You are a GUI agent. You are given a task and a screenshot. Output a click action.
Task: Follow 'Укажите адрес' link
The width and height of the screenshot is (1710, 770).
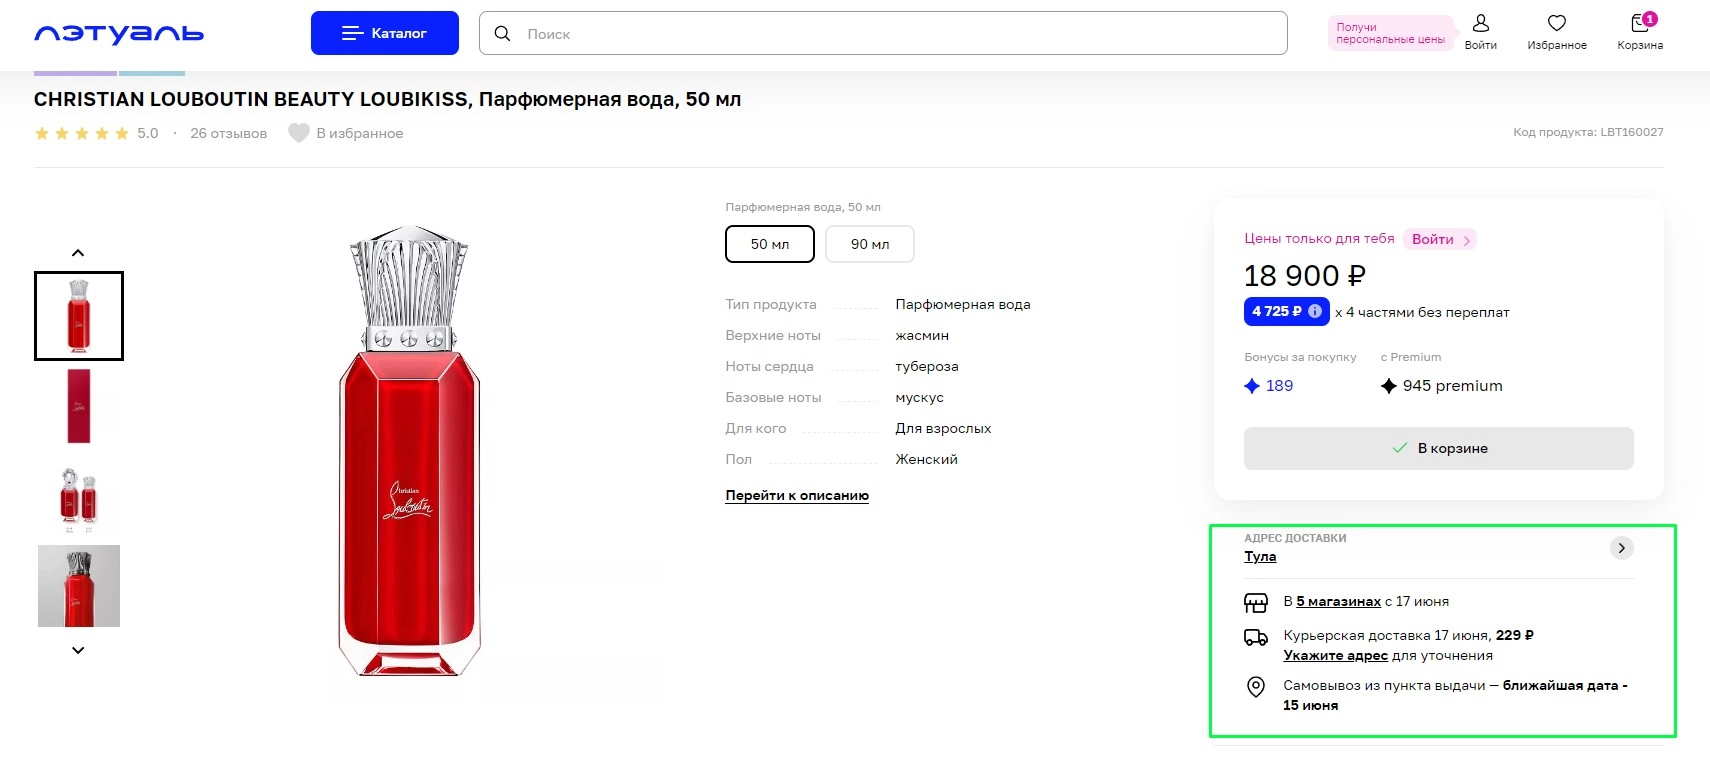pos(1336,656)
